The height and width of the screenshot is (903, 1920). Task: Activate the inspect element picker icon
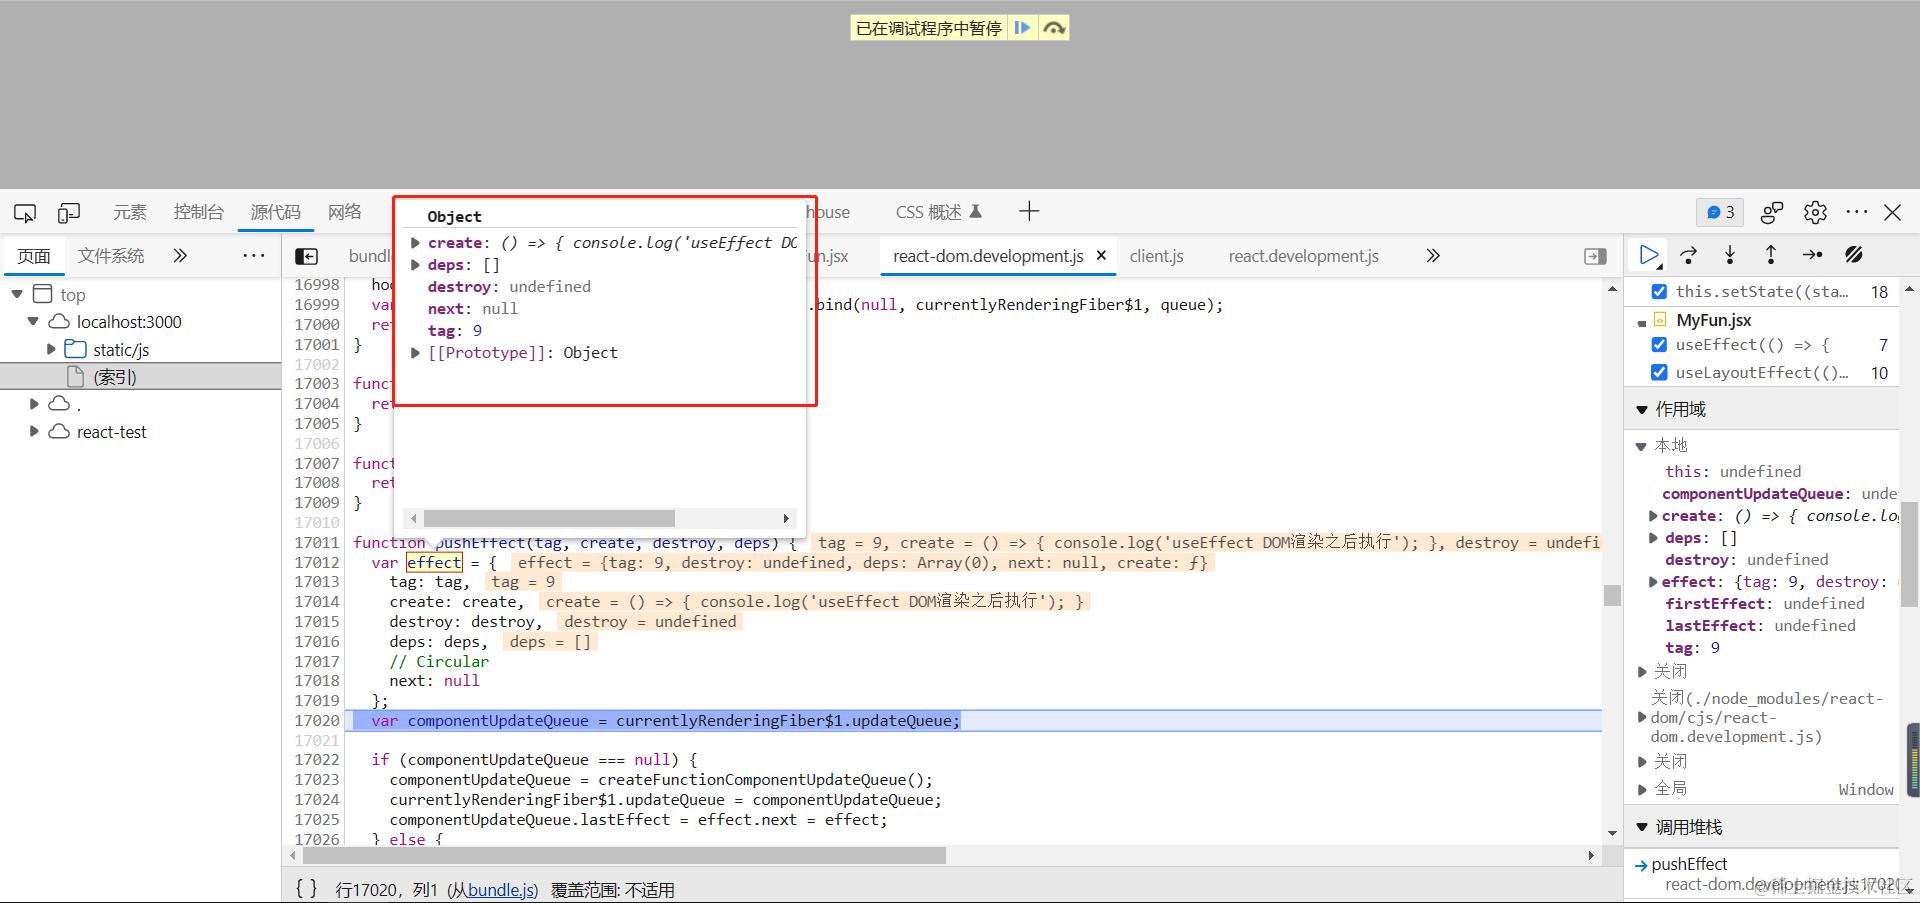[x=25, y=212]
